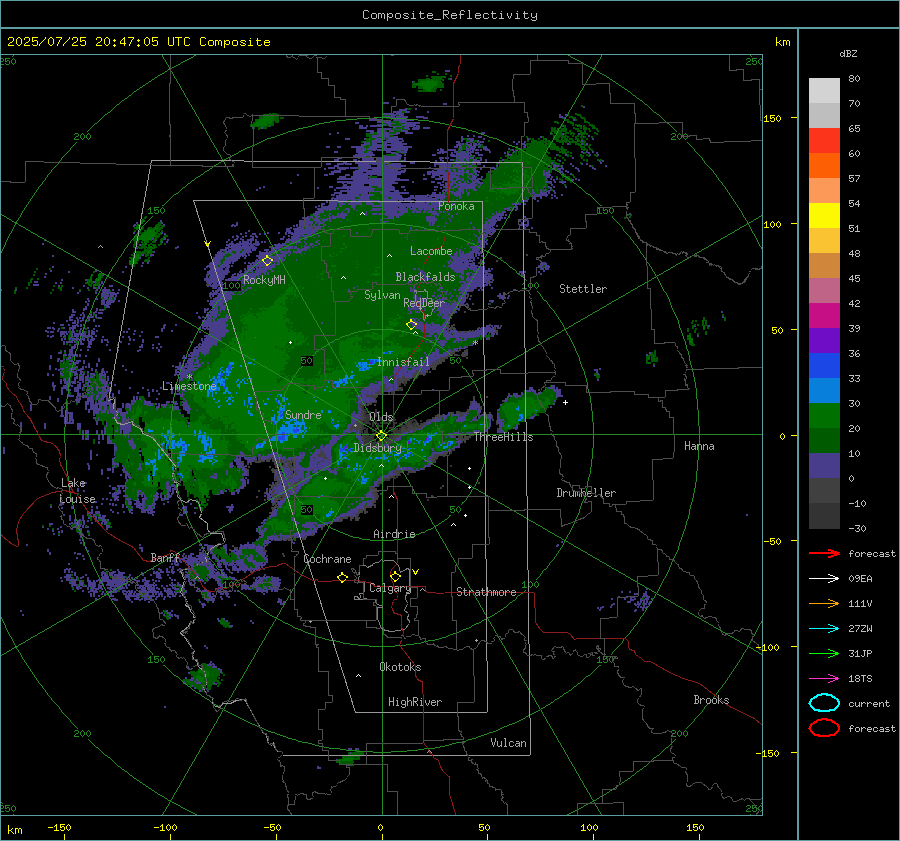This screenshot has width=900, height=841.
Task: Click the red forecast arrow in legend
Action: [x=824, y=553]
